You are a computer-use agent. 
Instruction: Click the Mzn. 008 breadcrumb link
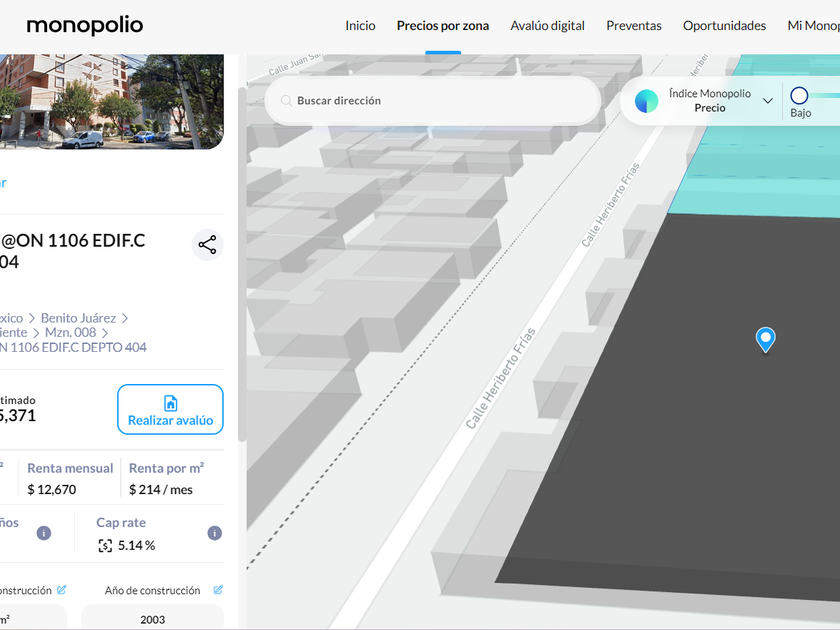[70, 333]
